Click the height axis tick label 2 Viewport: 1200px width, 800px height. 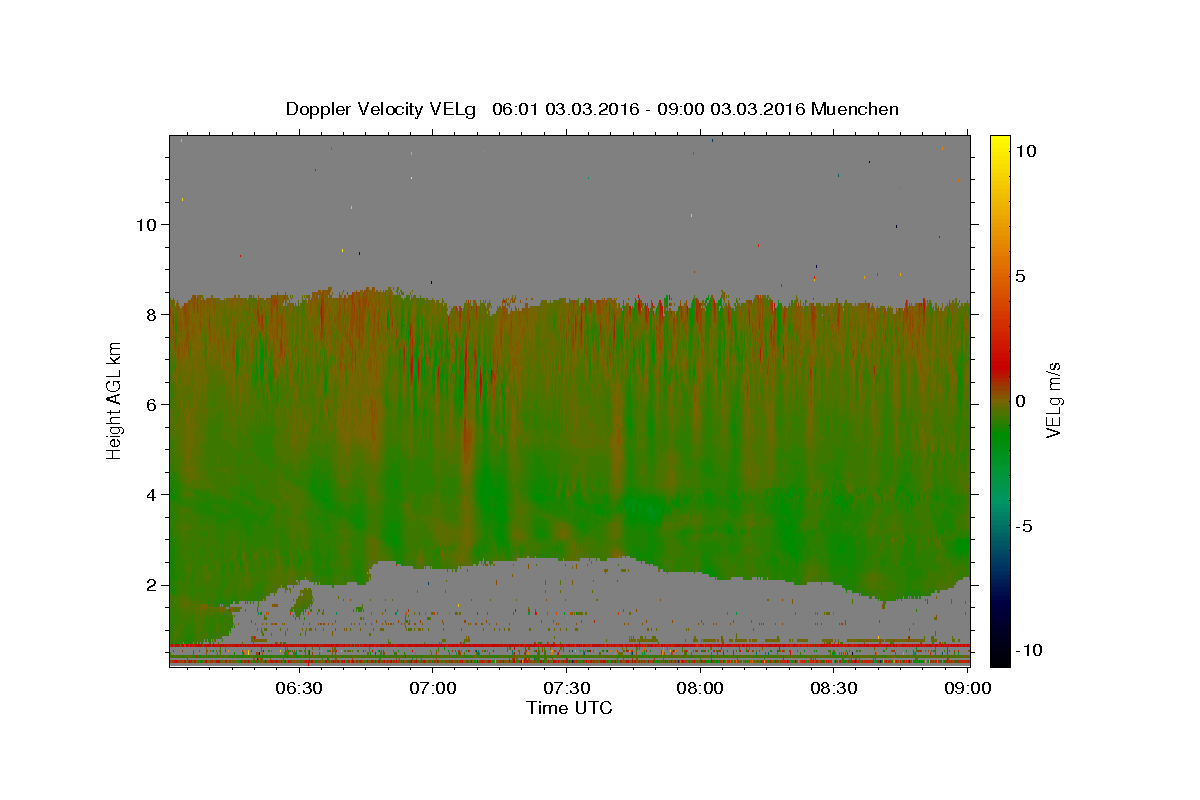(x=152, y=584)
